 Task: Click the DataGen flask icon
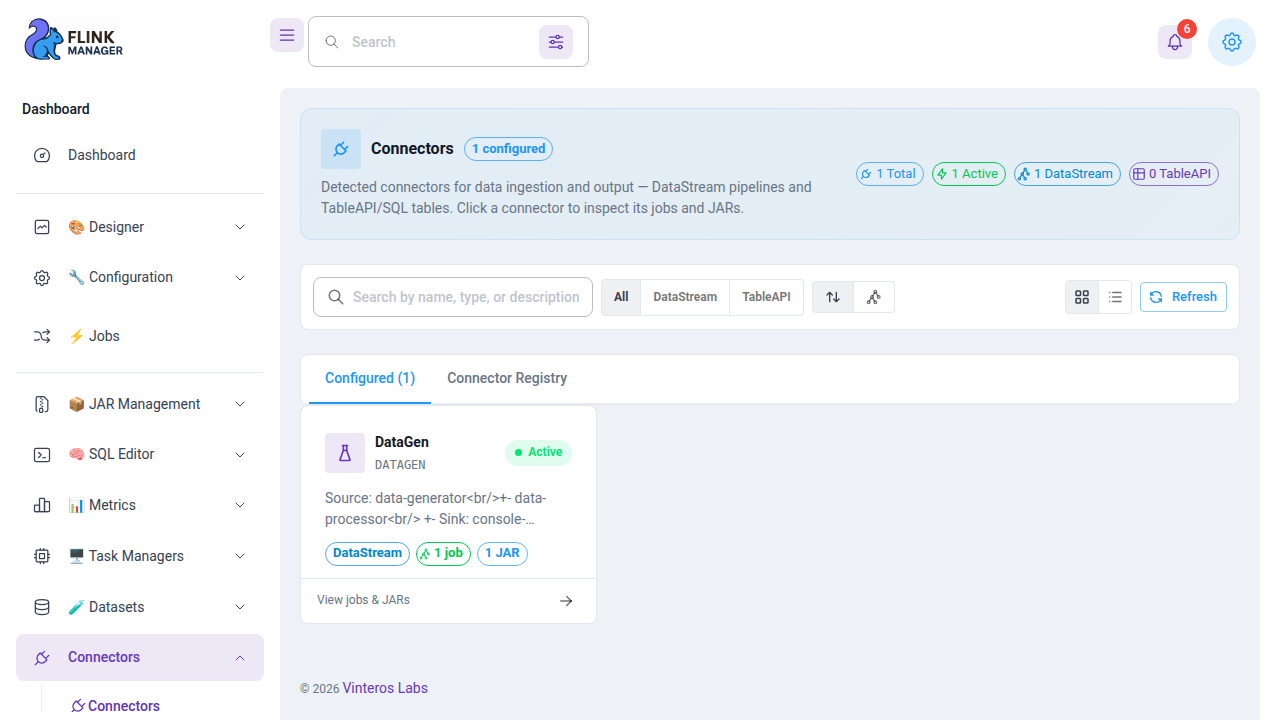point(345,453)
